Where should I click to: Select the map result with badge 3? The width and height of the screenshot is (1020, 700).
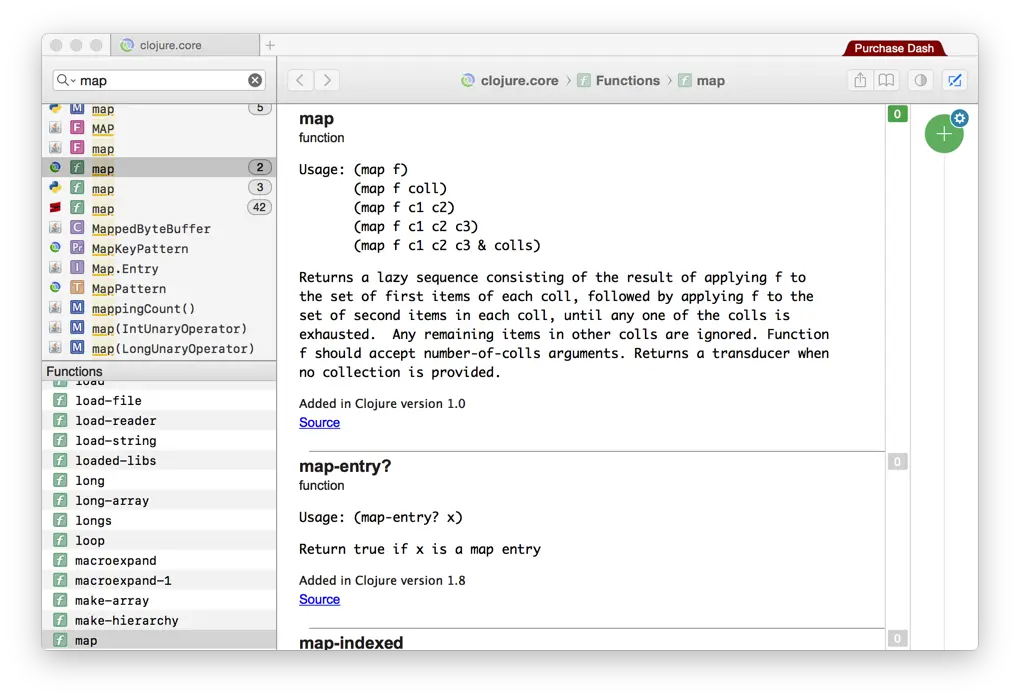[159, 188]
